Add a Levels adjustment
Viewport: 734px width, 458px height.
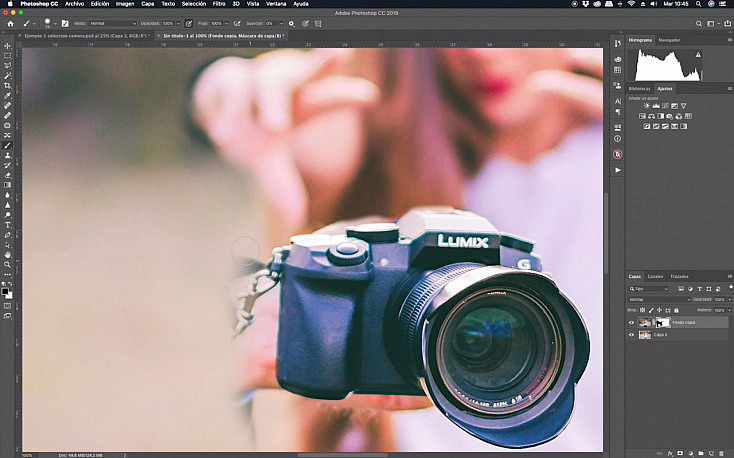click(656, 106)
